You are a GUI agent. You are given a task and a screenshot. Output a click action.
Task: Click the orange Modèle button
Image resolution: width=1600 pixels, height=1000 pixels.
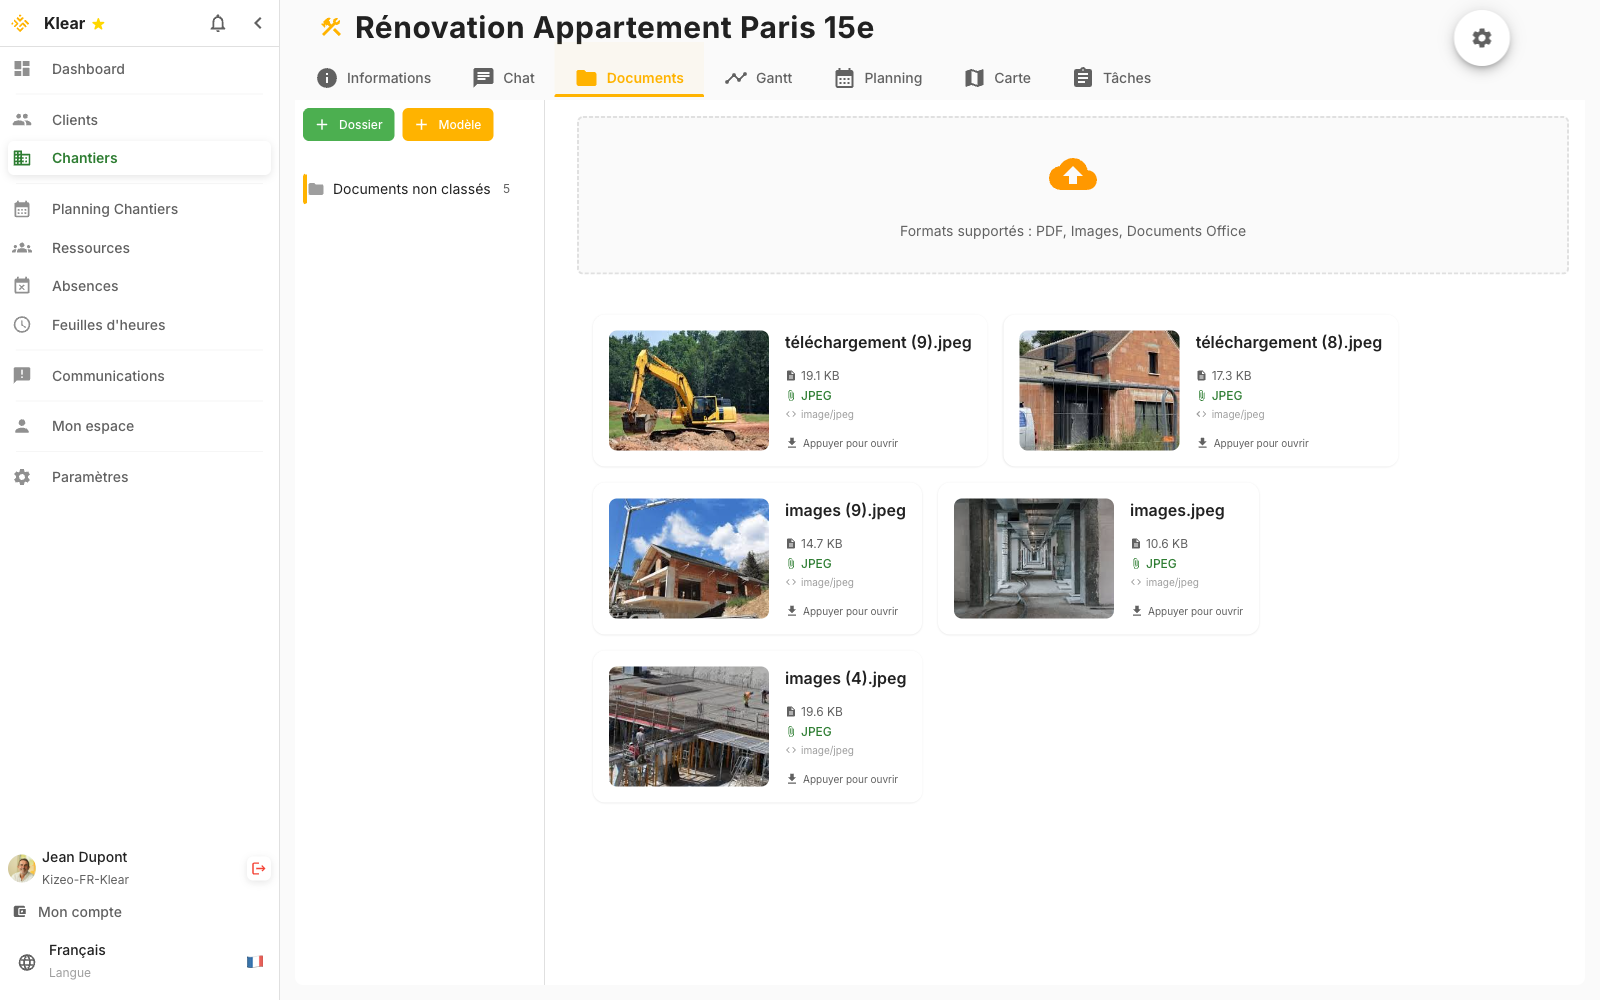click(x=448, y=125)
